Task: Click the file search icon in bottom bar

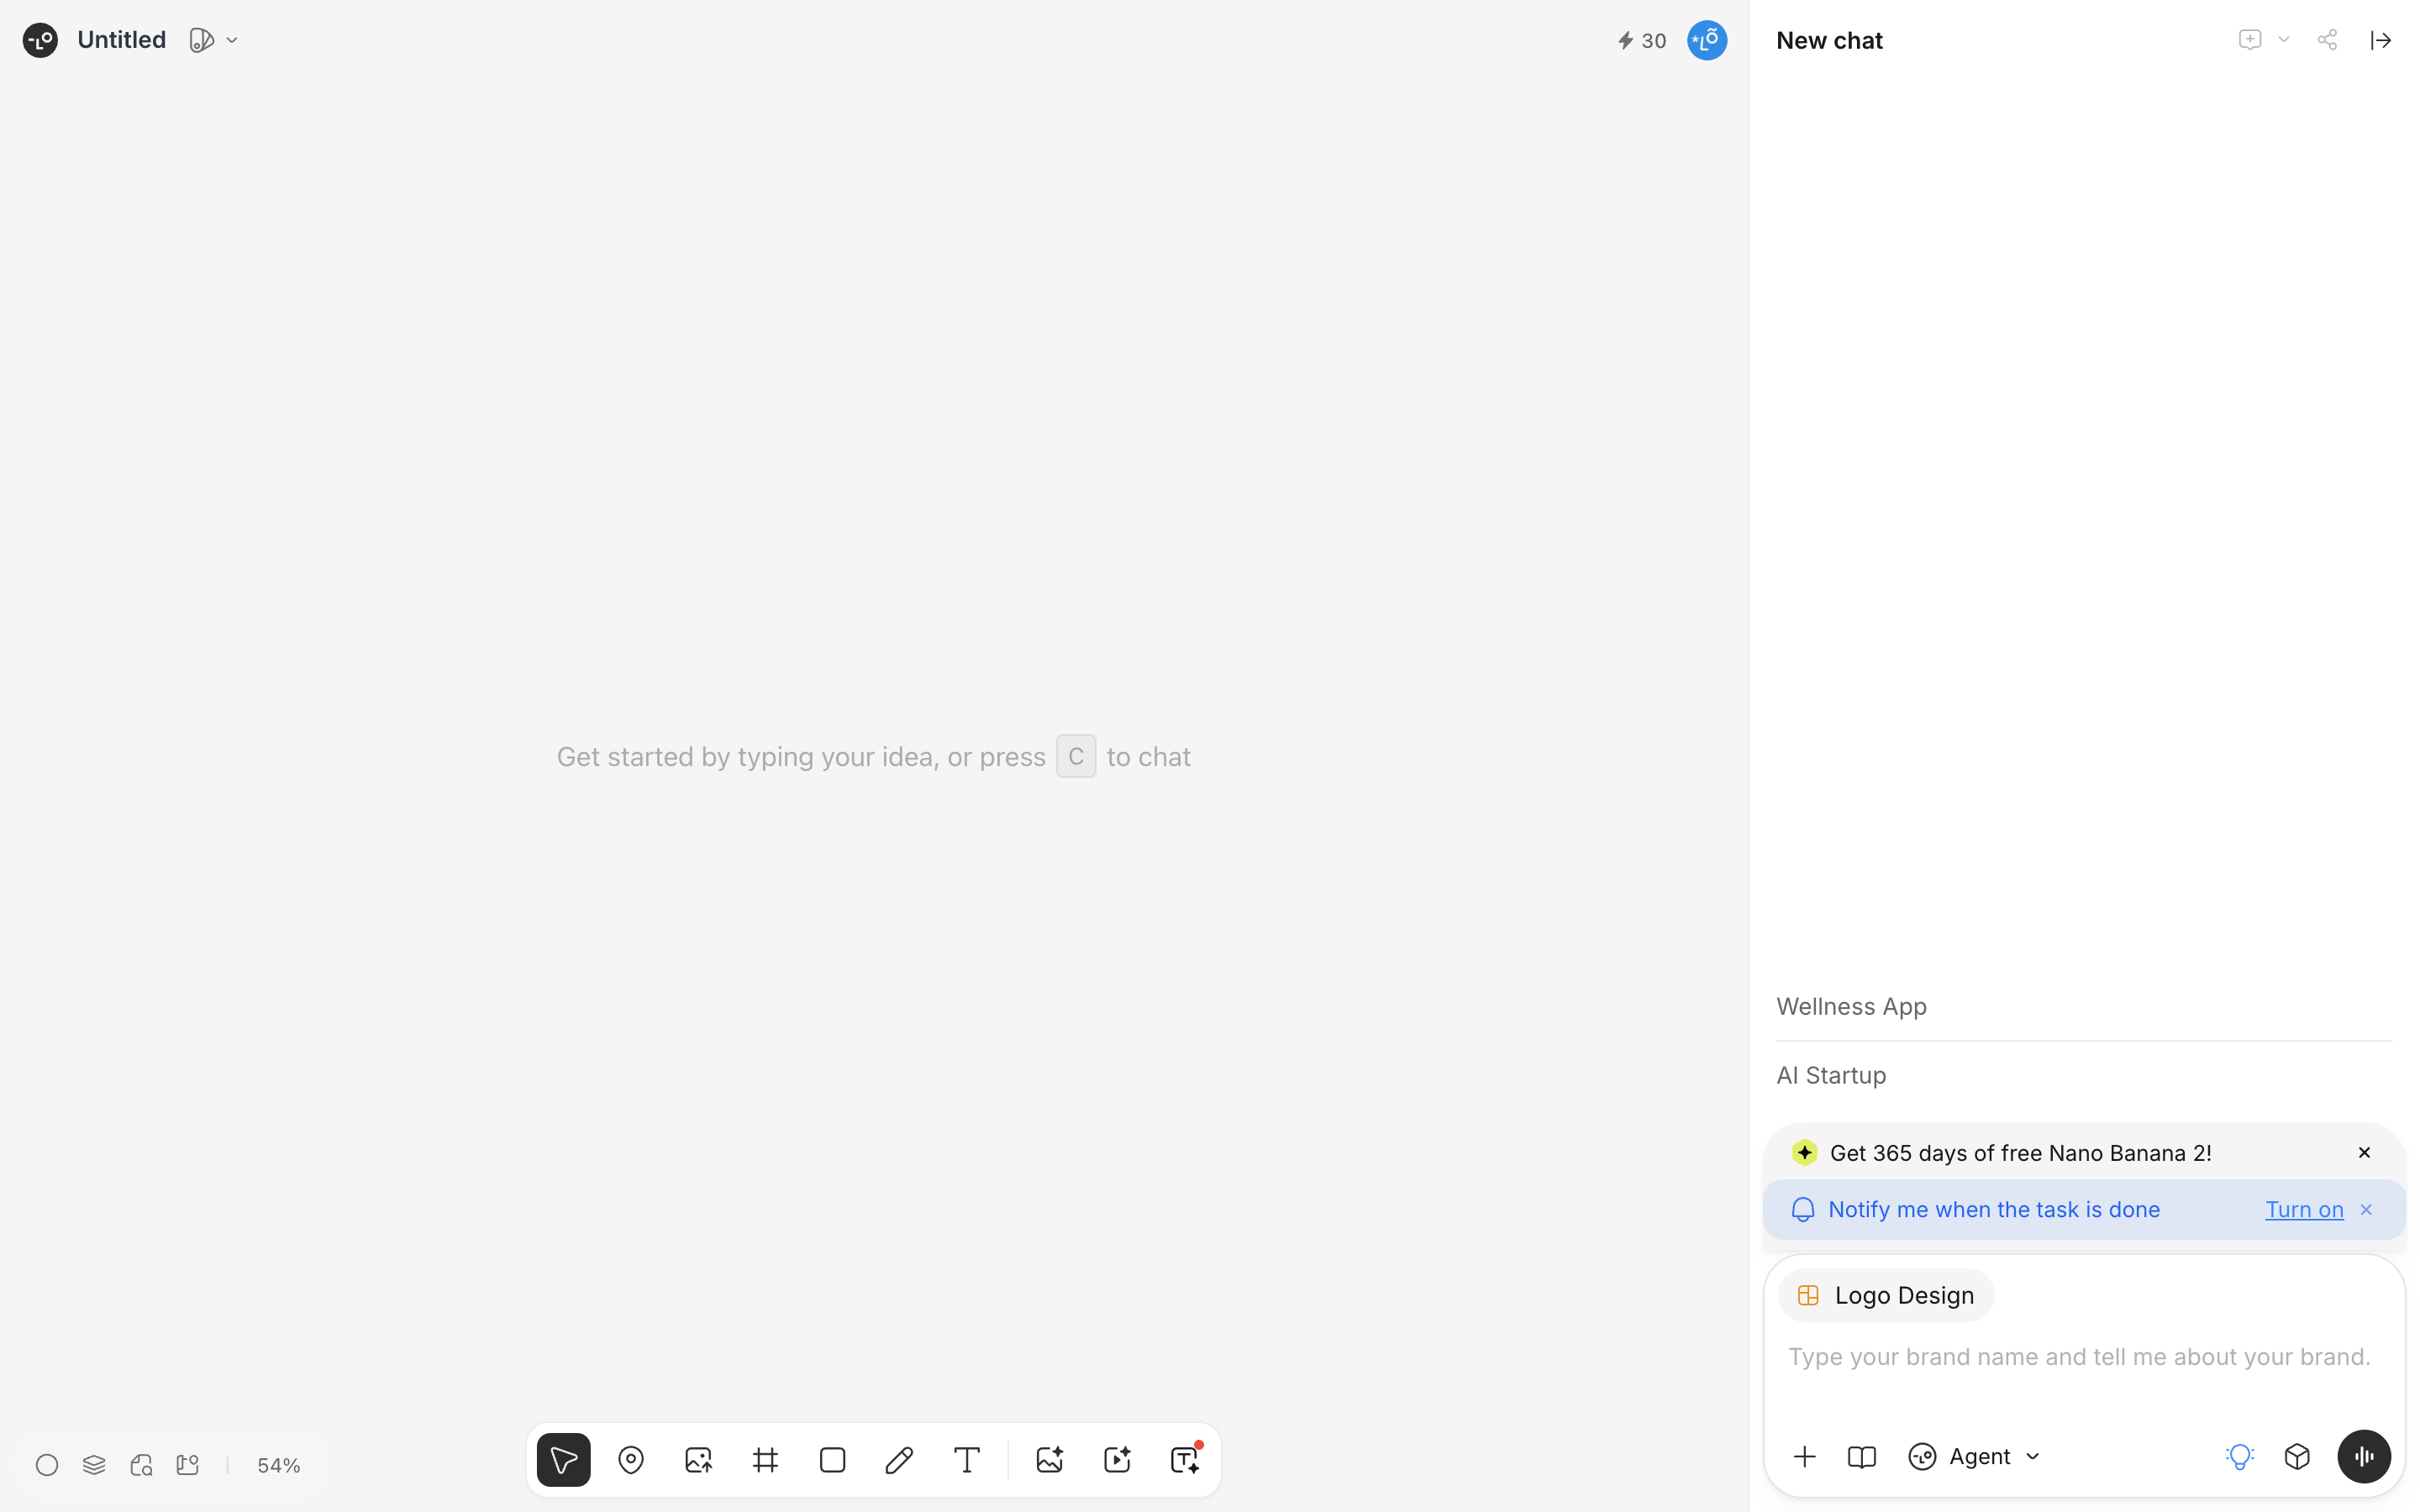Action: (x=141, y=1465)
